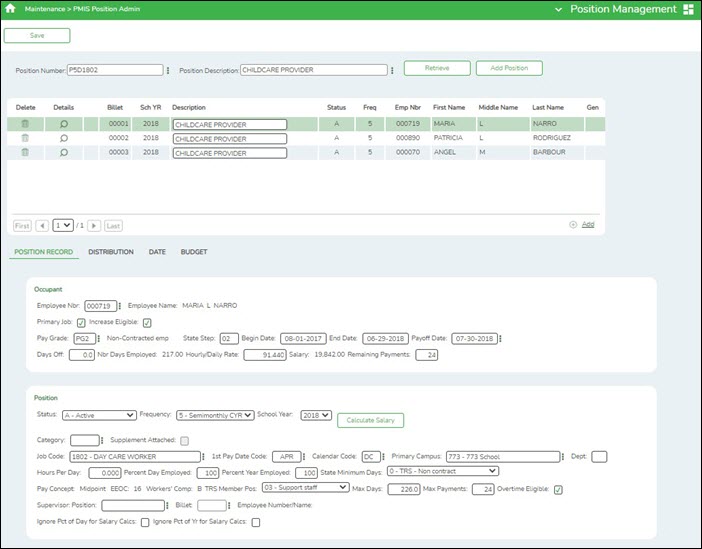
Task: Uncheck the Increase Eligible checkbox
Action: [x=147, y=322]
